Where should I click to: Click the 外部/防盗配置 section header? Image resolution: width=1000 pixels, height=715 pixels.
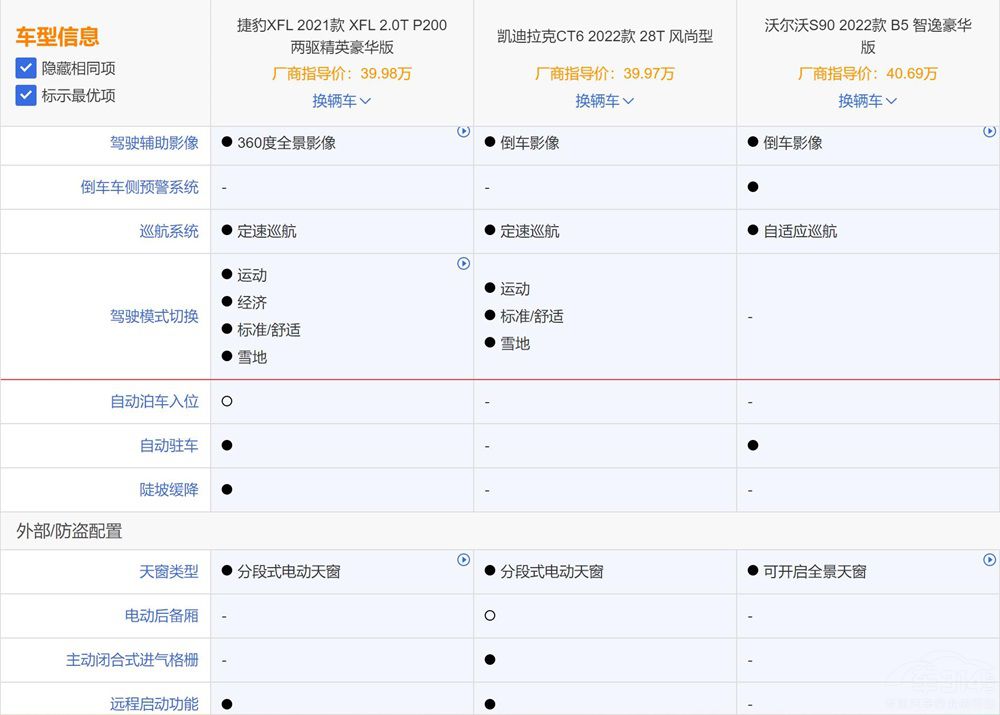click(x=69, y=531)
